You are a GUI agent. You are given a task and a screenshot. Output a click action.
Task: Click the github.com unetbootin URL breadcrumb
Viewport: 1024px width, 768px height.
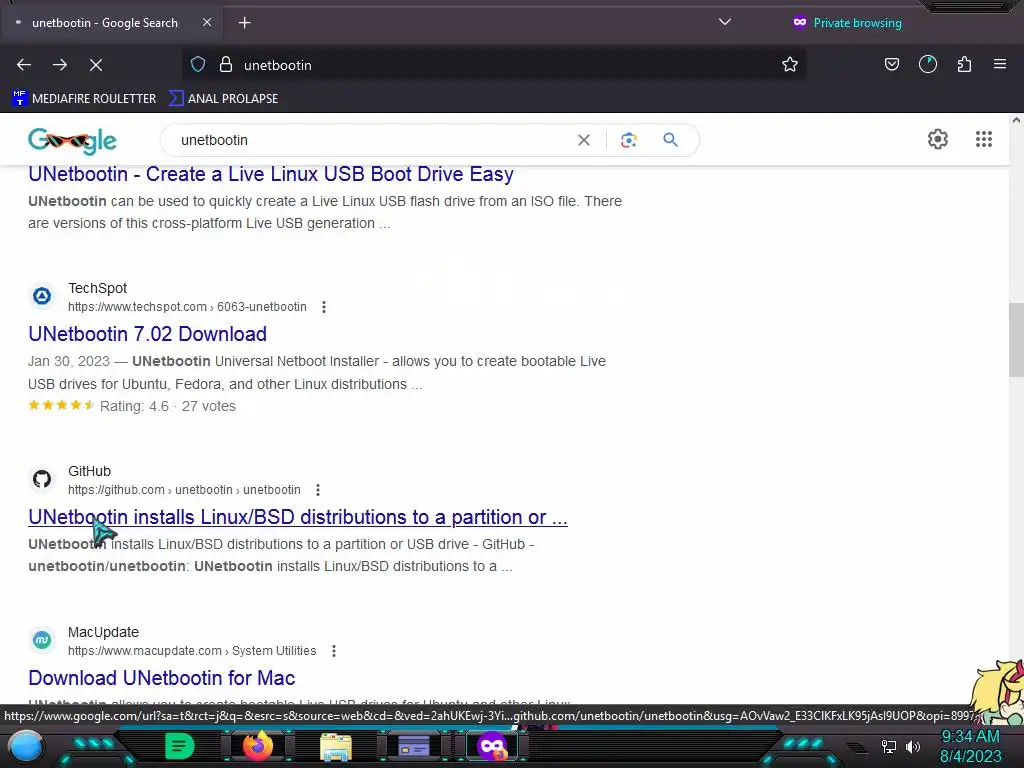click(x=184, y=490)
